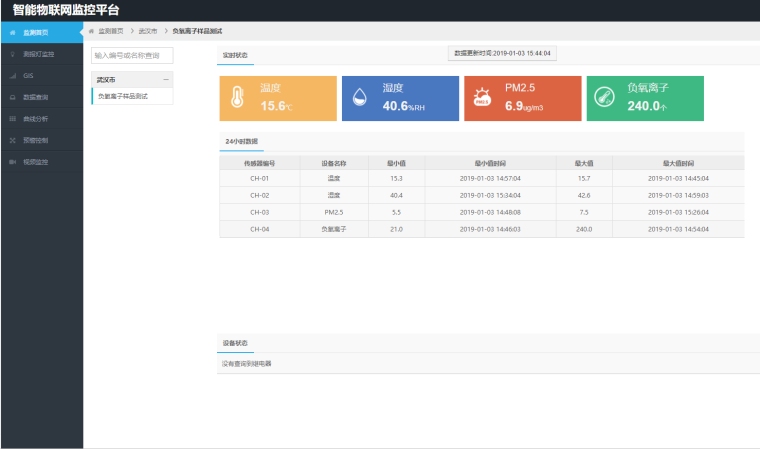
Task: Focus the 输入编号或名称查询 search field
Action: coord(132,56)
